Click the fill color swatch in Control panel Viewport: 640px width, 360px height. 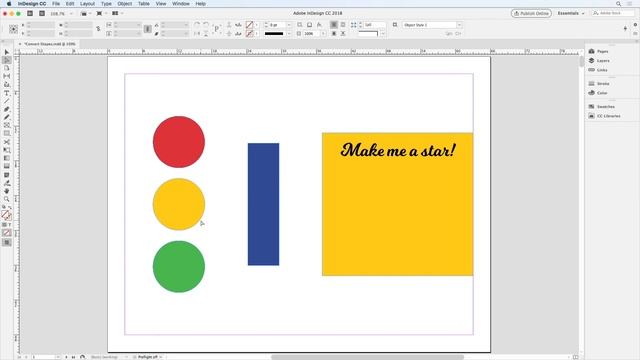(x=249, y=25)
